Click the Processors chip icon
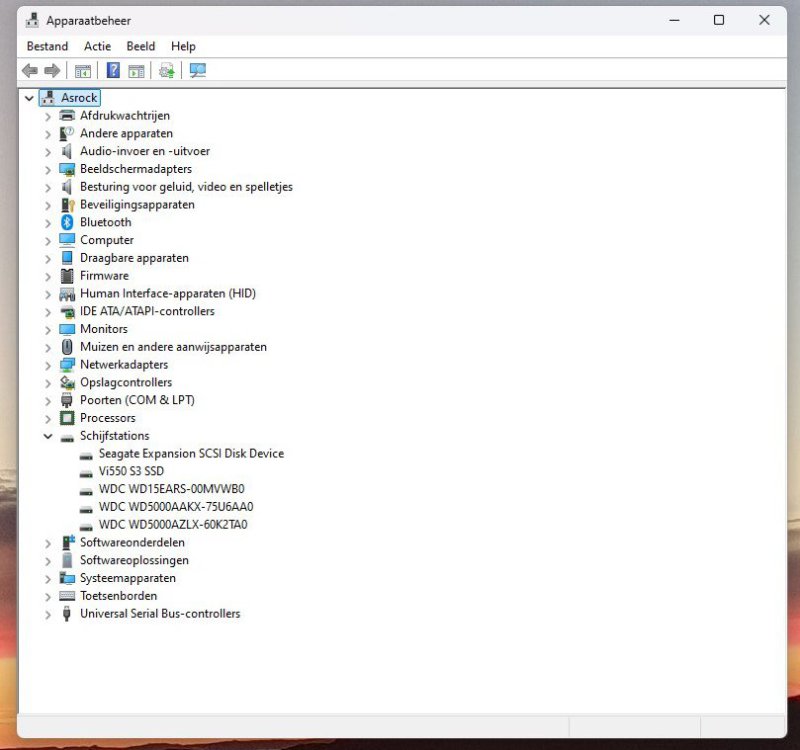 [67, 418]
